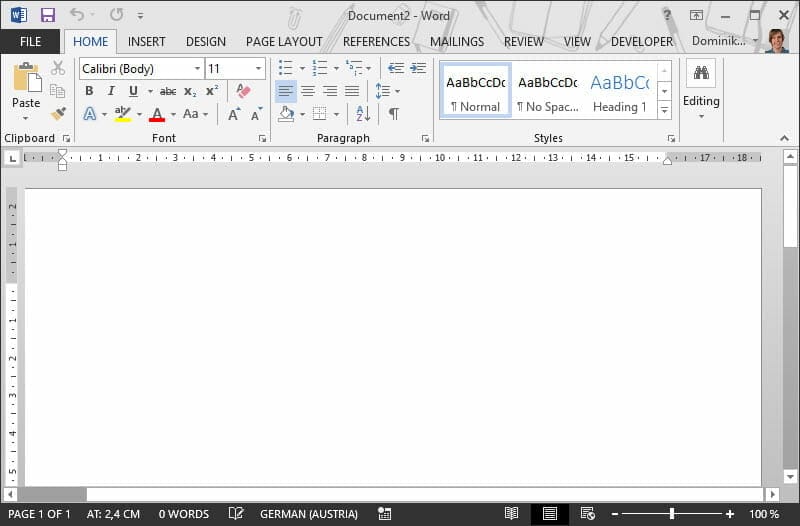800x526 pixels.
Task: Switch to the INSERT ribbon tab
Action: point(147,42)
